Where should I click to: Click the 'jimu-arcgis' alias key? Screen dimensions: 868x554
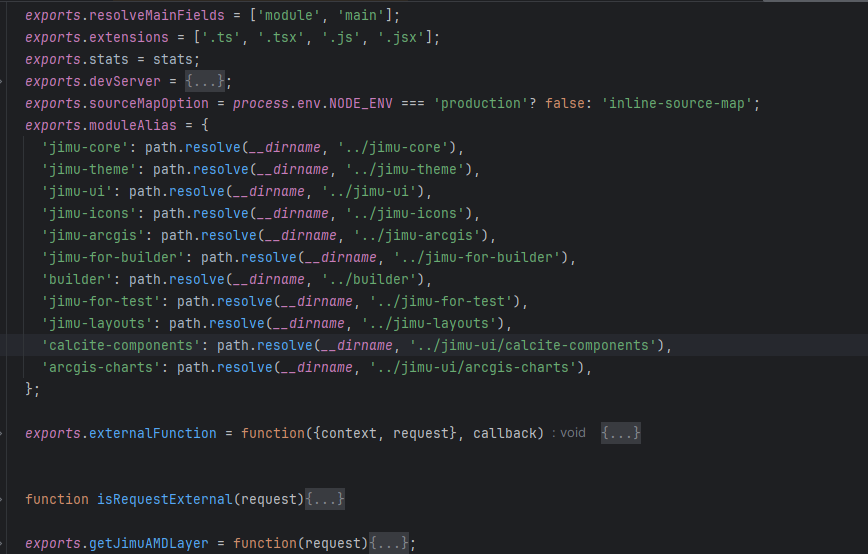click(96, 235)
